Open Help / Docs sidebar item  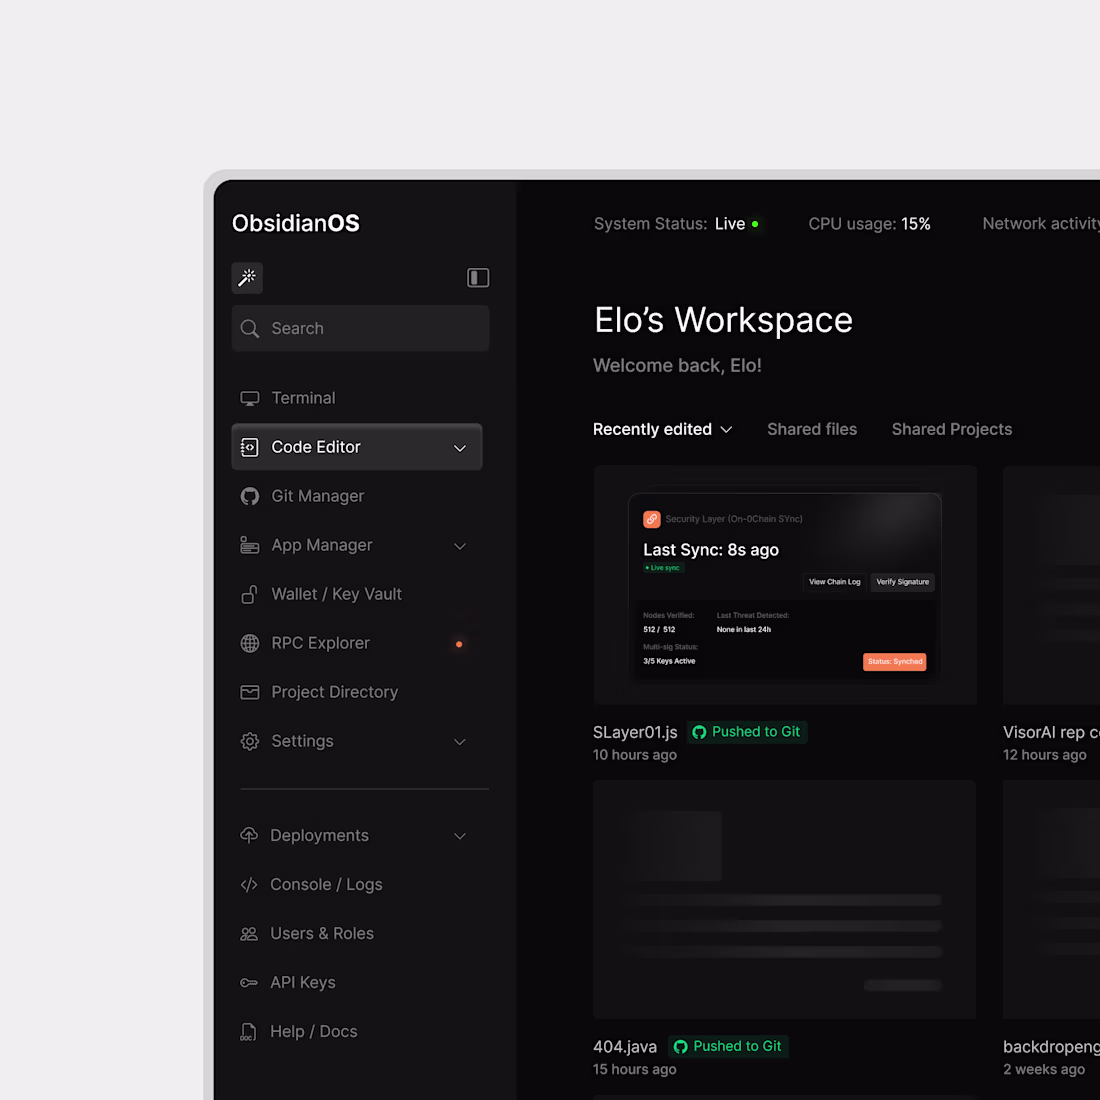coord(356,1032)
